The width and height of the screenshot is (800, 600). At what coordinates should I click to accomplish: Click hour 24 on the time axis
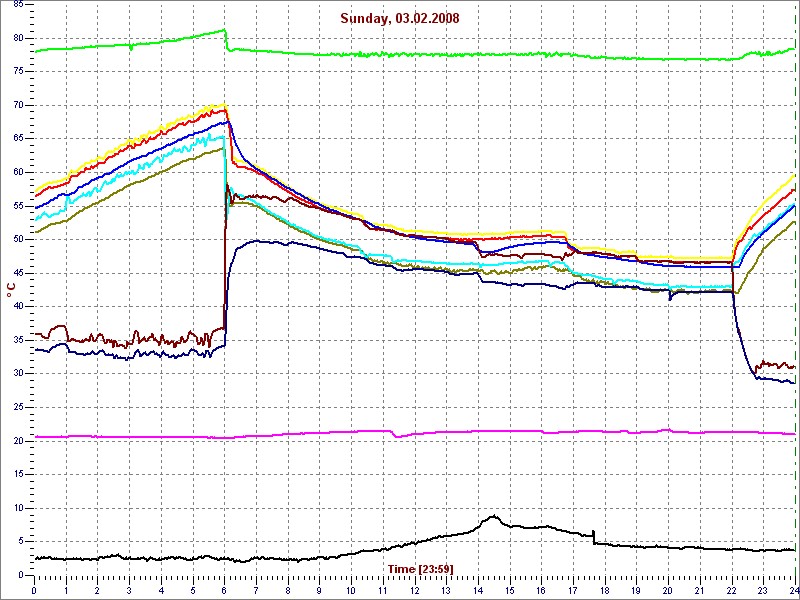click(793, 590)
